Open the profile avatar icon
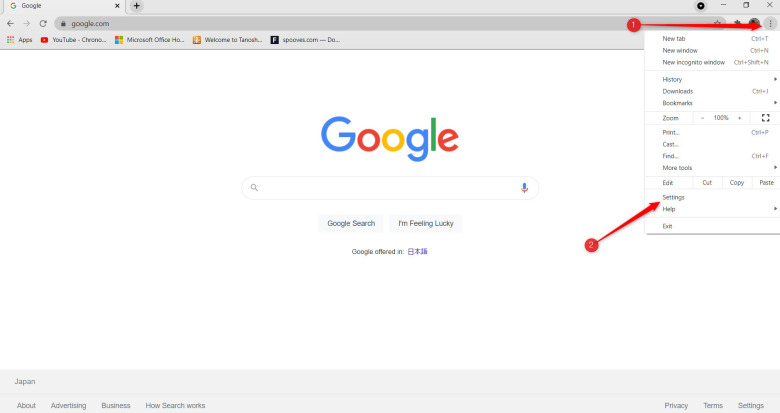This screenshot has width=780, height=413. [754, 23]
